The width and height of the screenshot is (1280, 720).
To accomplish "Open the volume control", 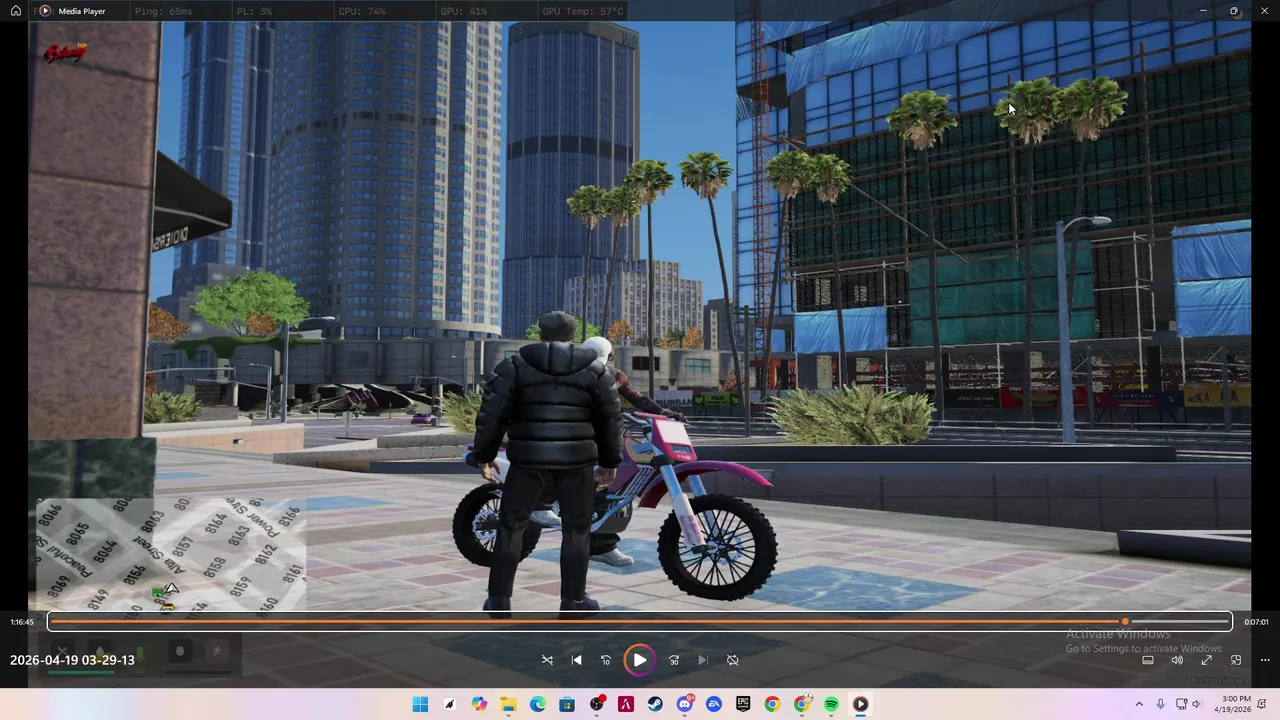I will click(x=1177, y=660).
